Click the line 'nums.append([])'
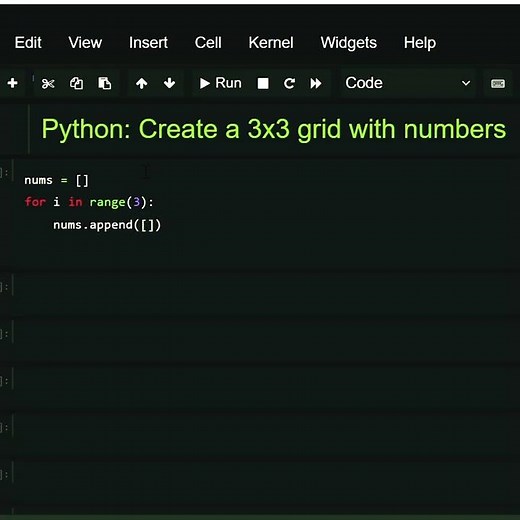520x520 pixels. pos(107,225)
